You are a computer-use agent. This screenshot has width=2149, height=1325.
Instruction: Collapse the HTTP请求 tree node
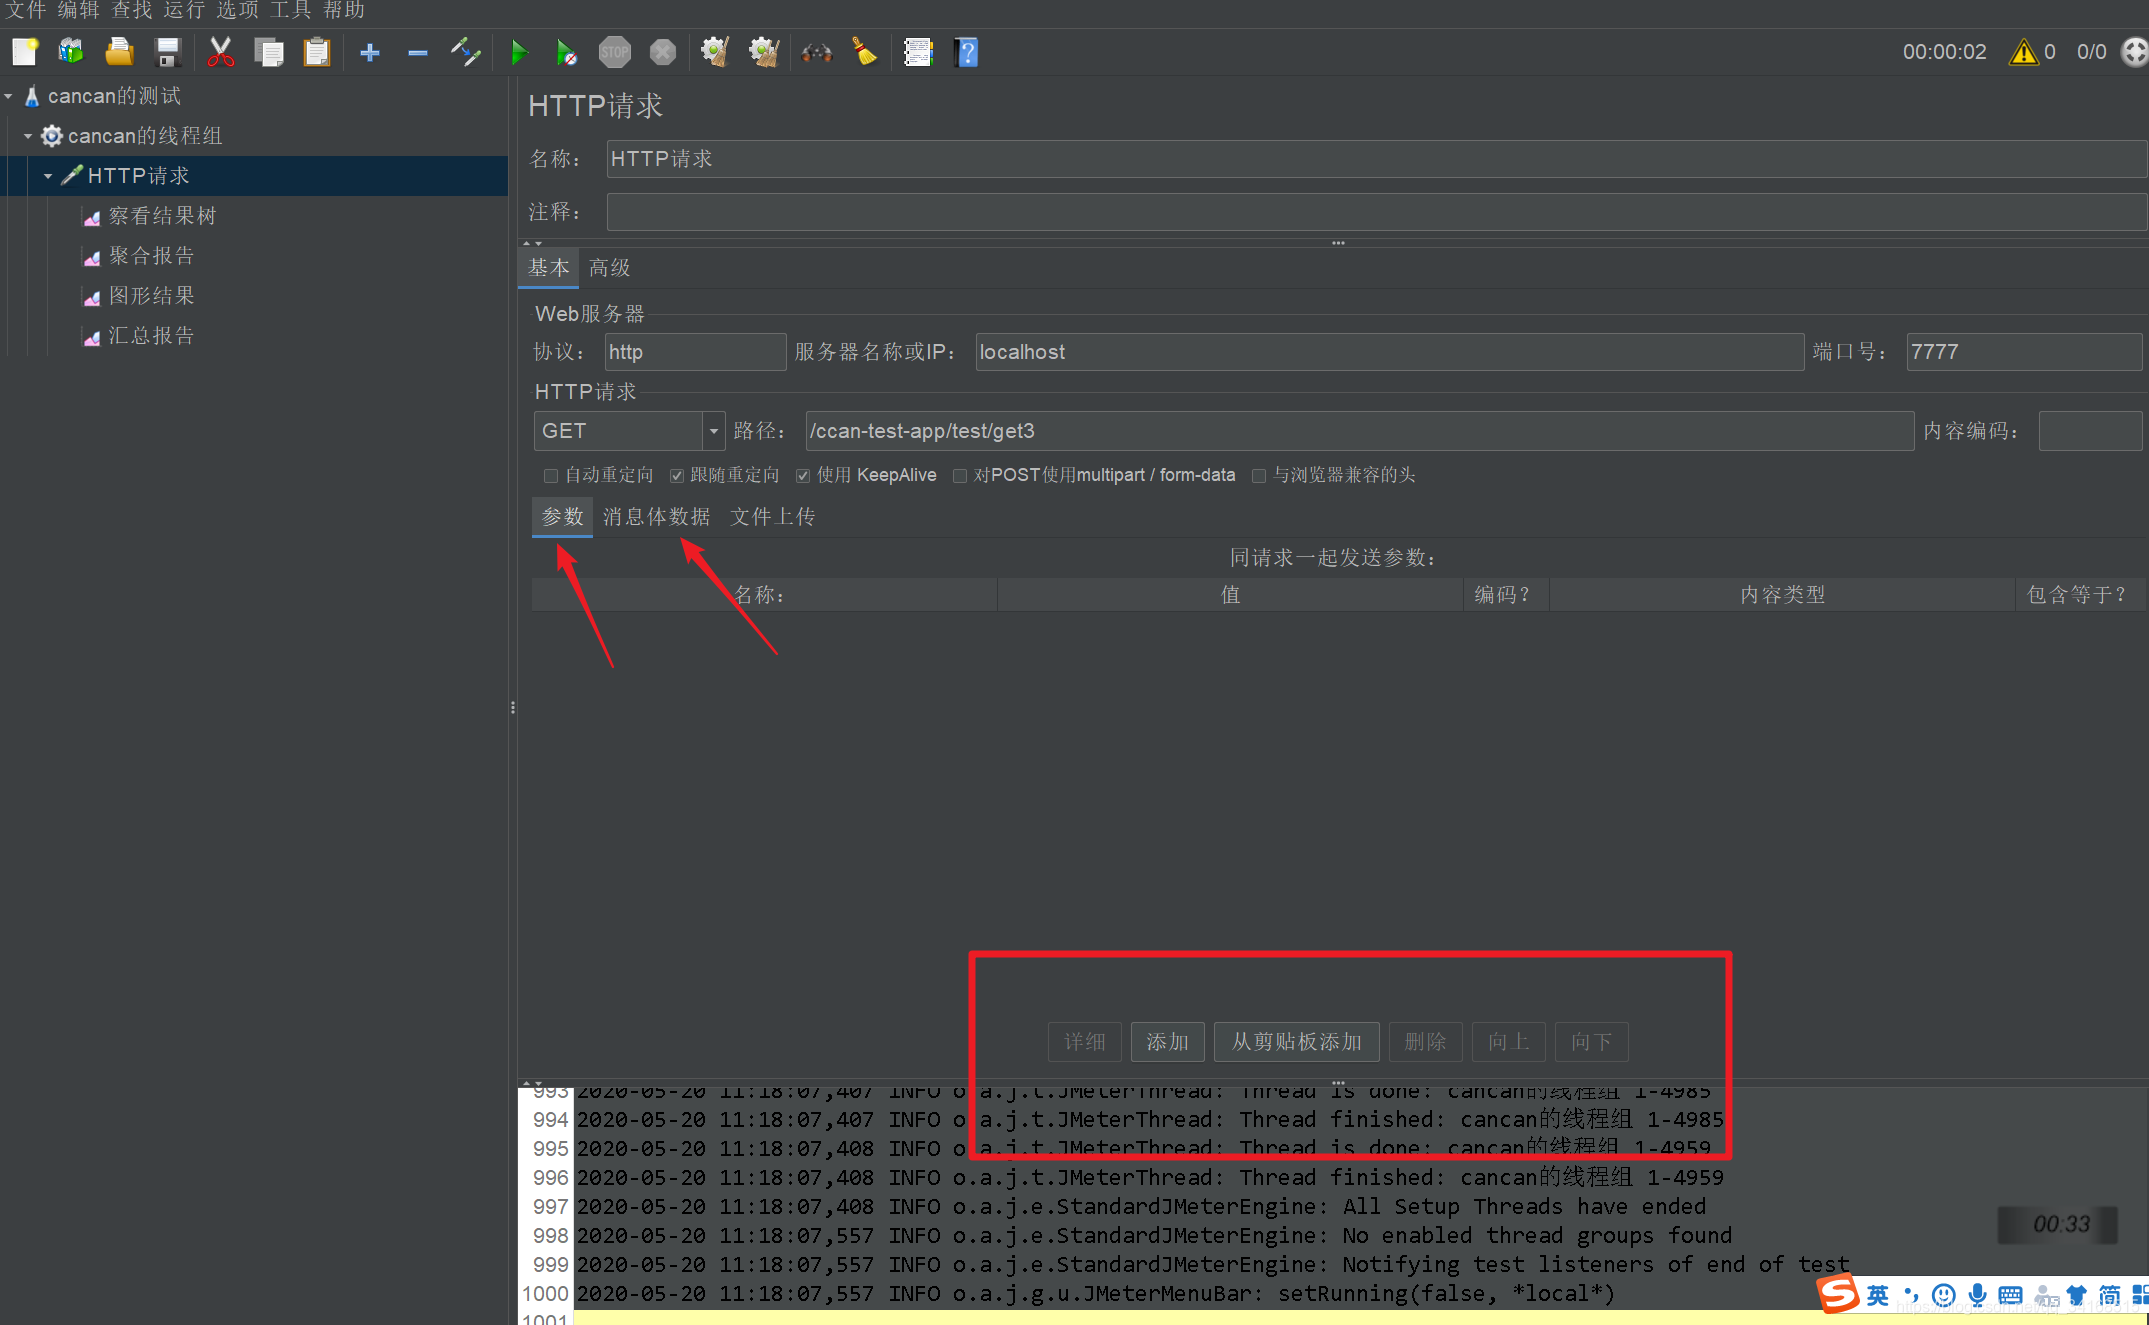click(x=48, y=176)
